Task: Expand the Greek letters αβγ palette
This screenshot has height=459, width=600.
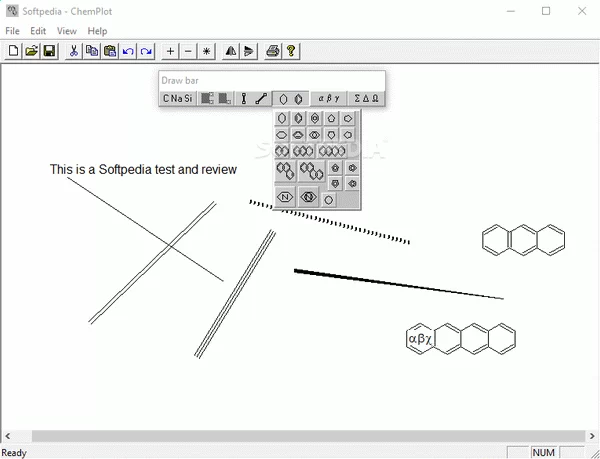Action: click(329, 98)
